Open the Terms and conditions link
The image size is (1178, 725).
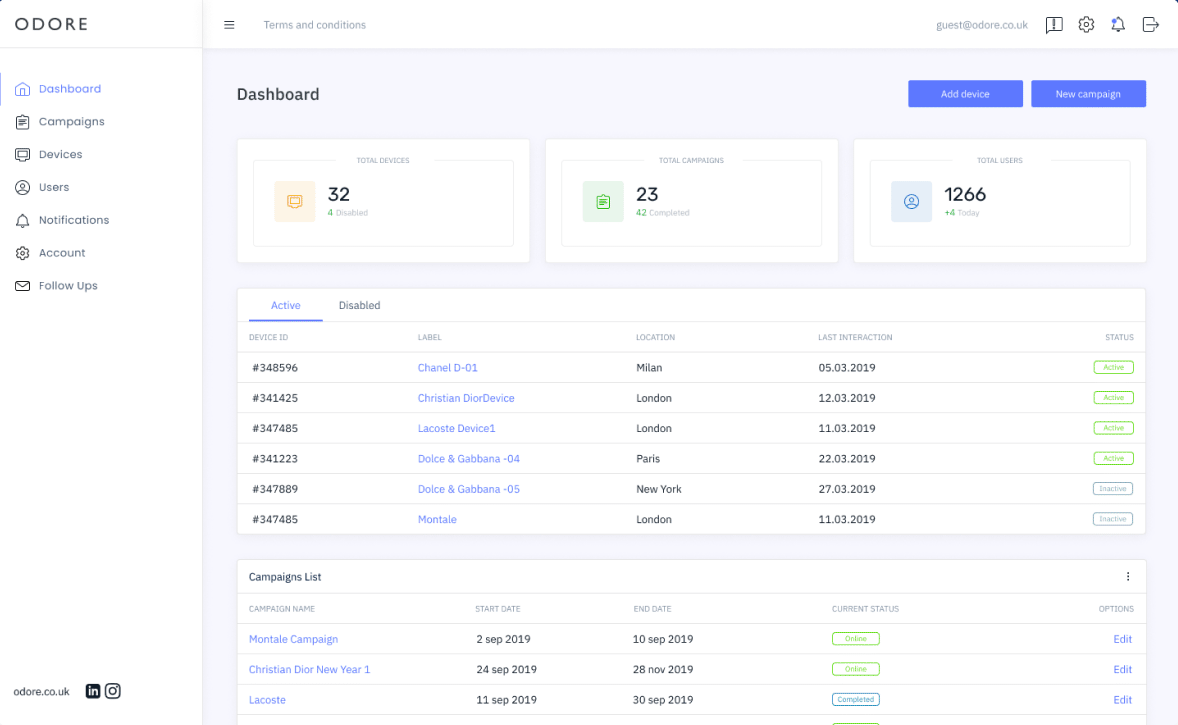click(x=315, y=25)
